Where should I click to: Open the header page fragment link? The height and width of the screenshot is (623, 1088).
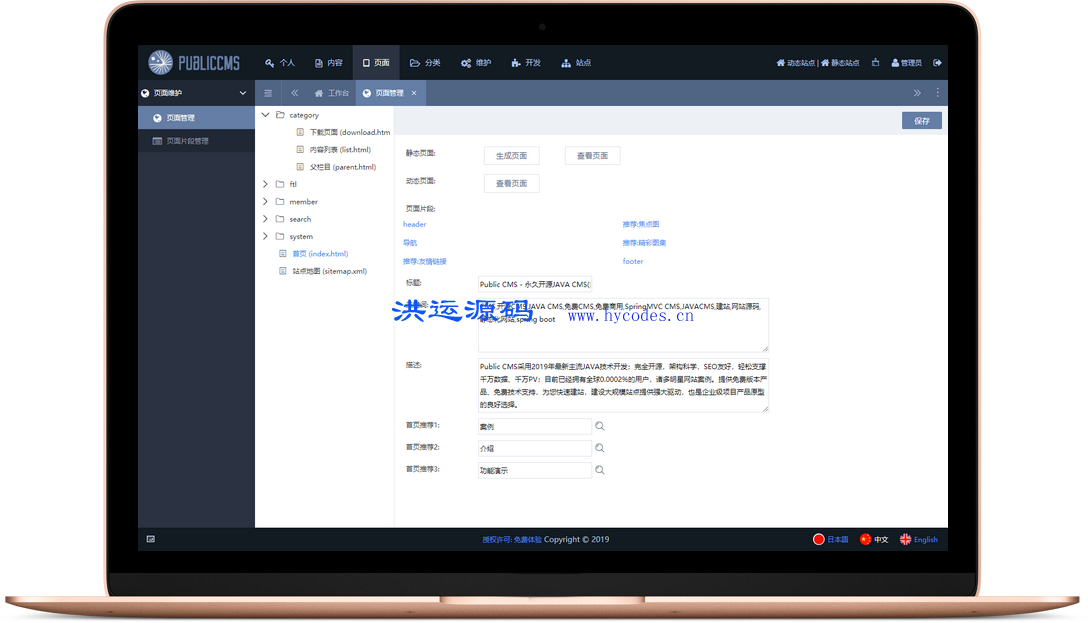pos(414,224)
